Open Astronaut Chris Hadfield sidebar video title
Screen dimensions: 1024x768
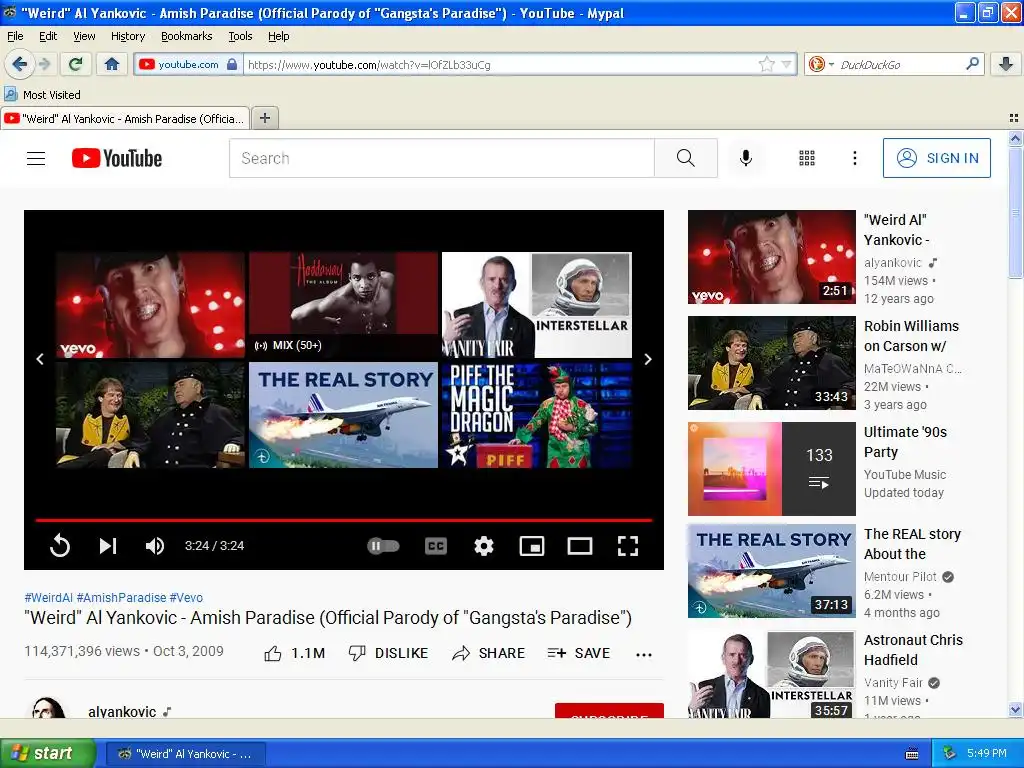point(913,650)
